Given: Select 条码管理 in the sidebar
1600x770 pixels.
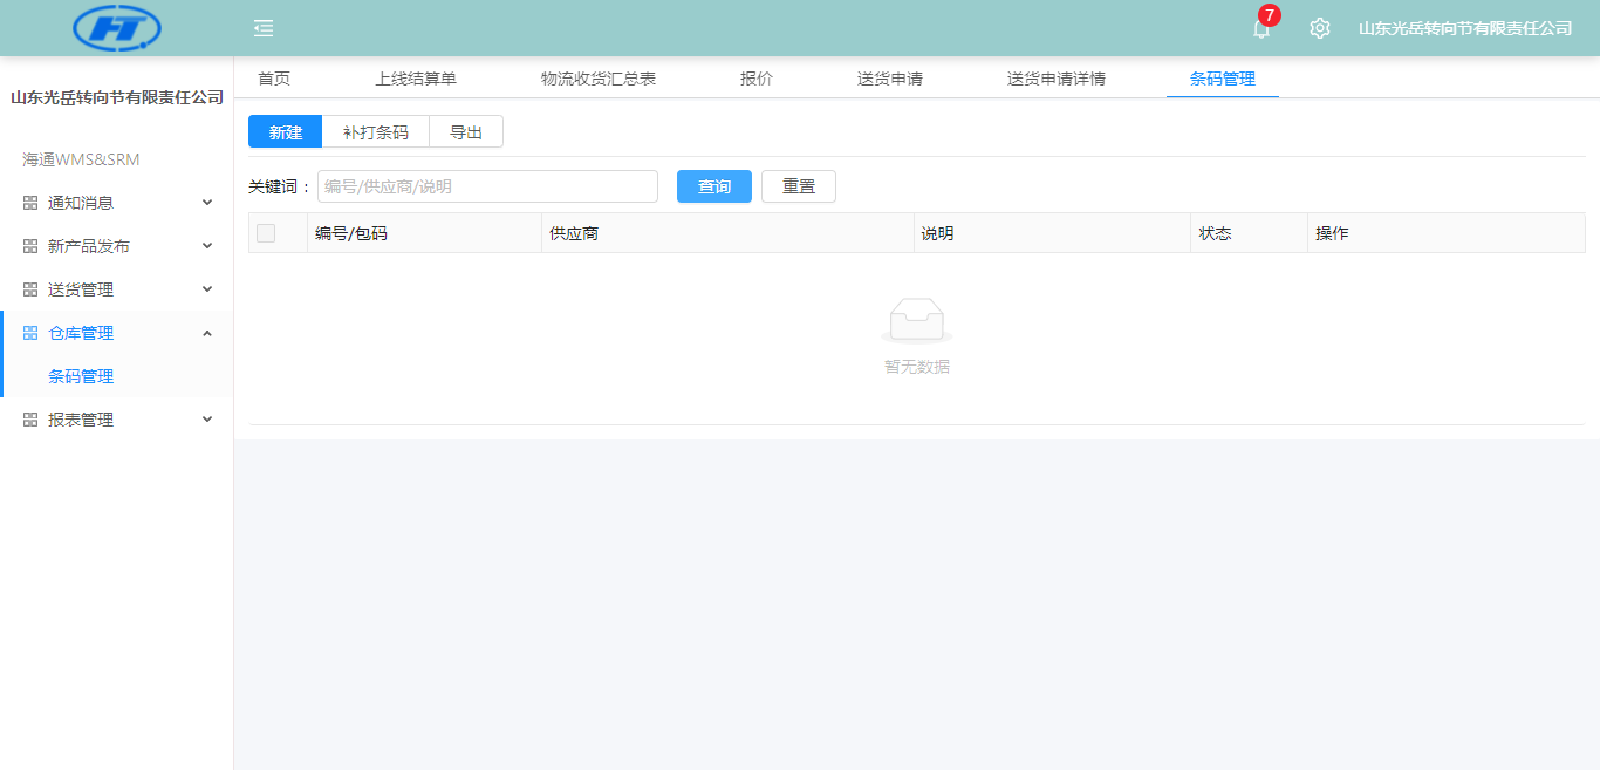Looking at the screenshot, I should tap(81, 377).
